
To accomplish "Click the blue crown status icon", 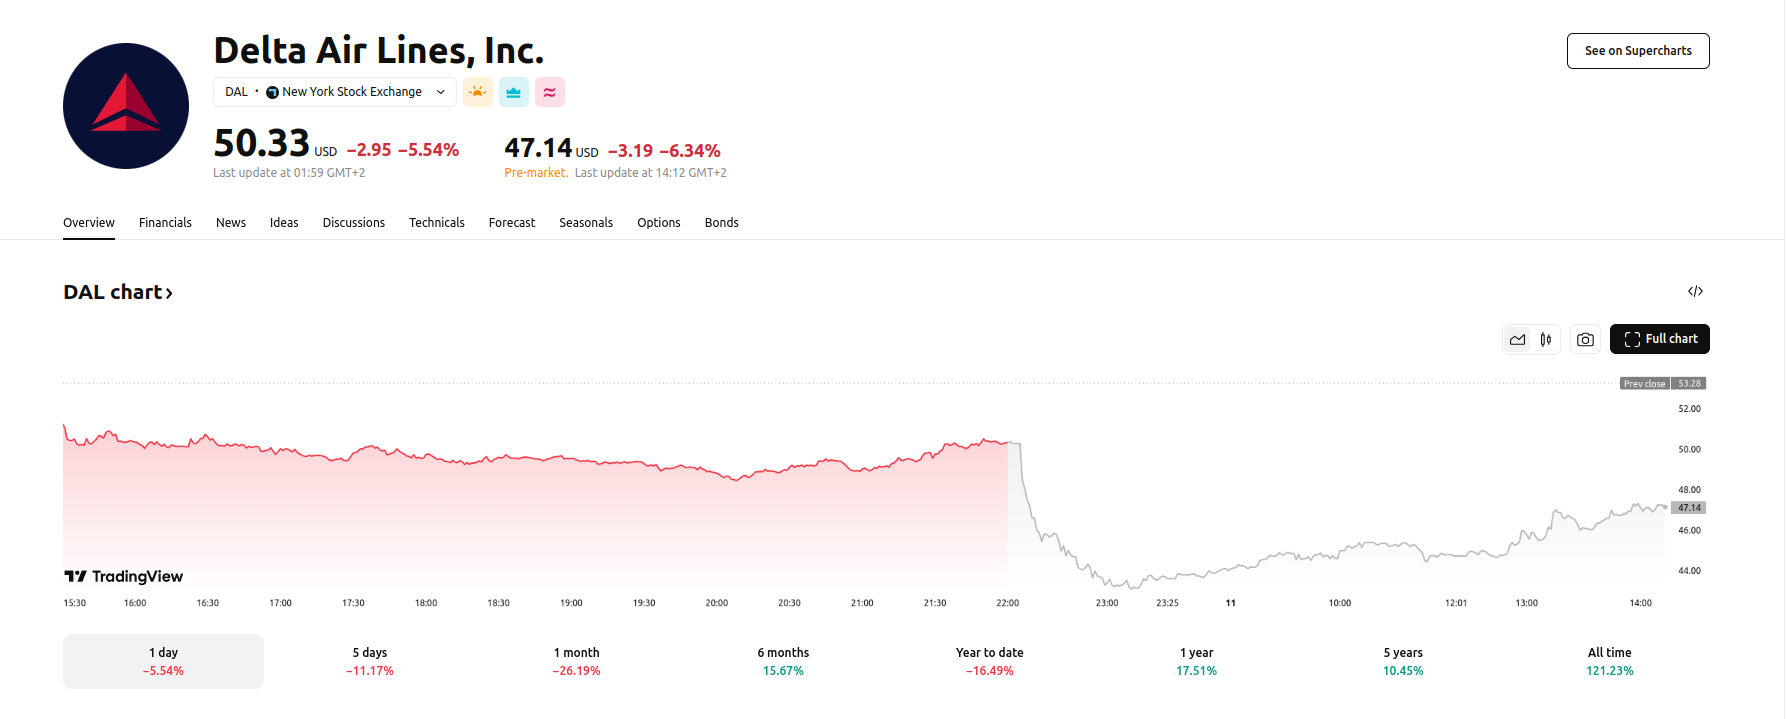I will (x=514, y=91).
